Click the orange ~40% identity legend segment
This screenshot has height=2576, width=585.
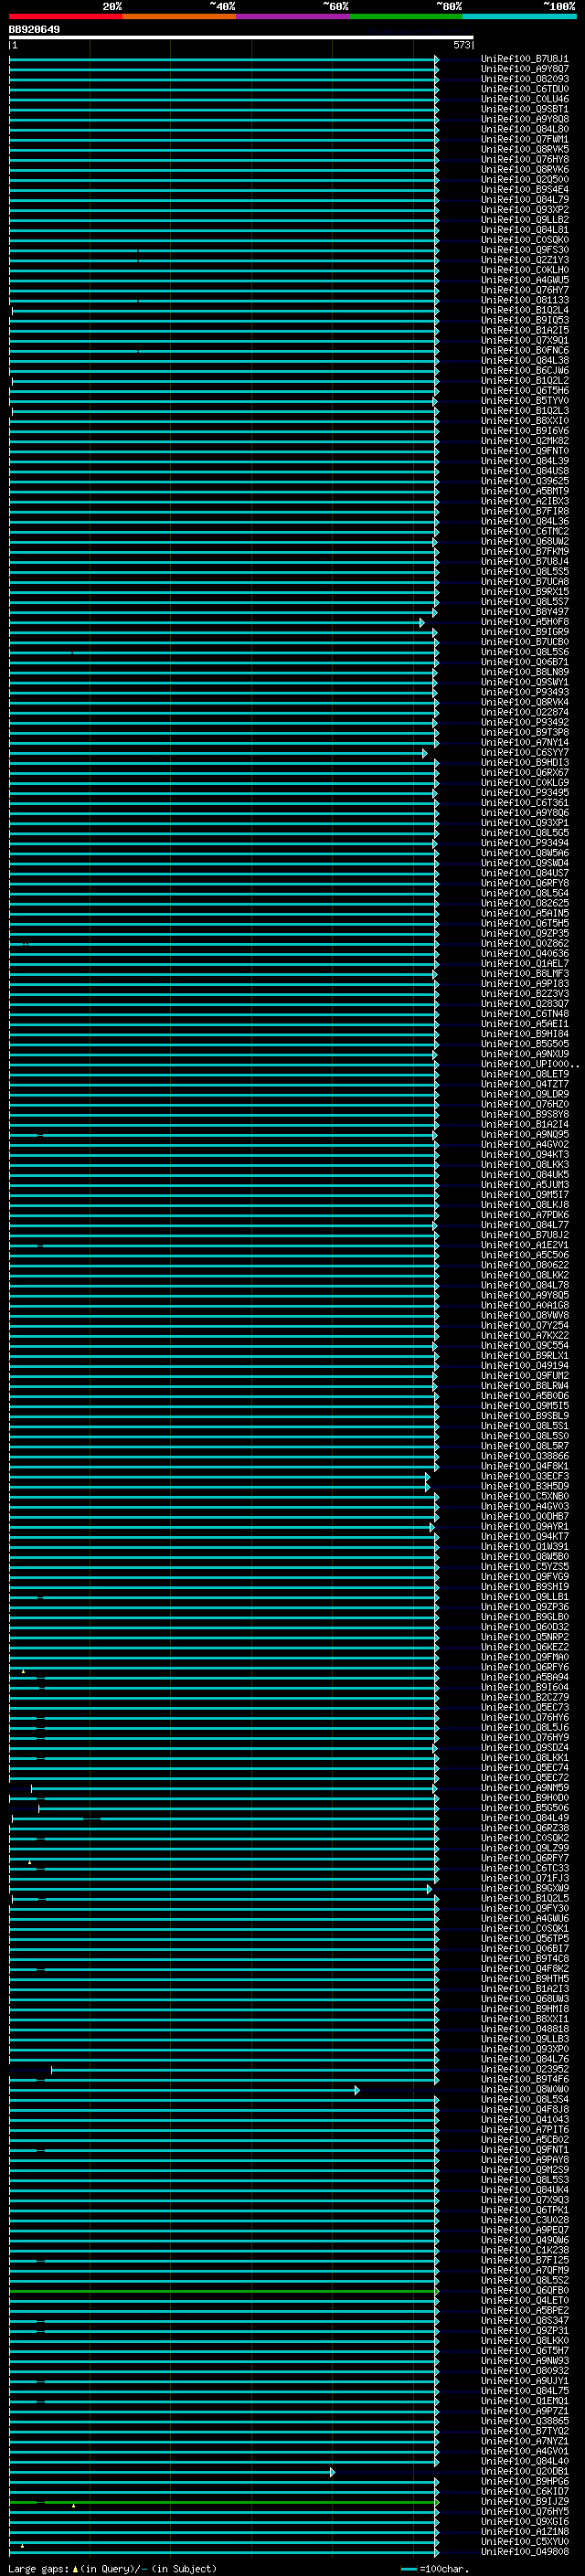click(179, 17)
